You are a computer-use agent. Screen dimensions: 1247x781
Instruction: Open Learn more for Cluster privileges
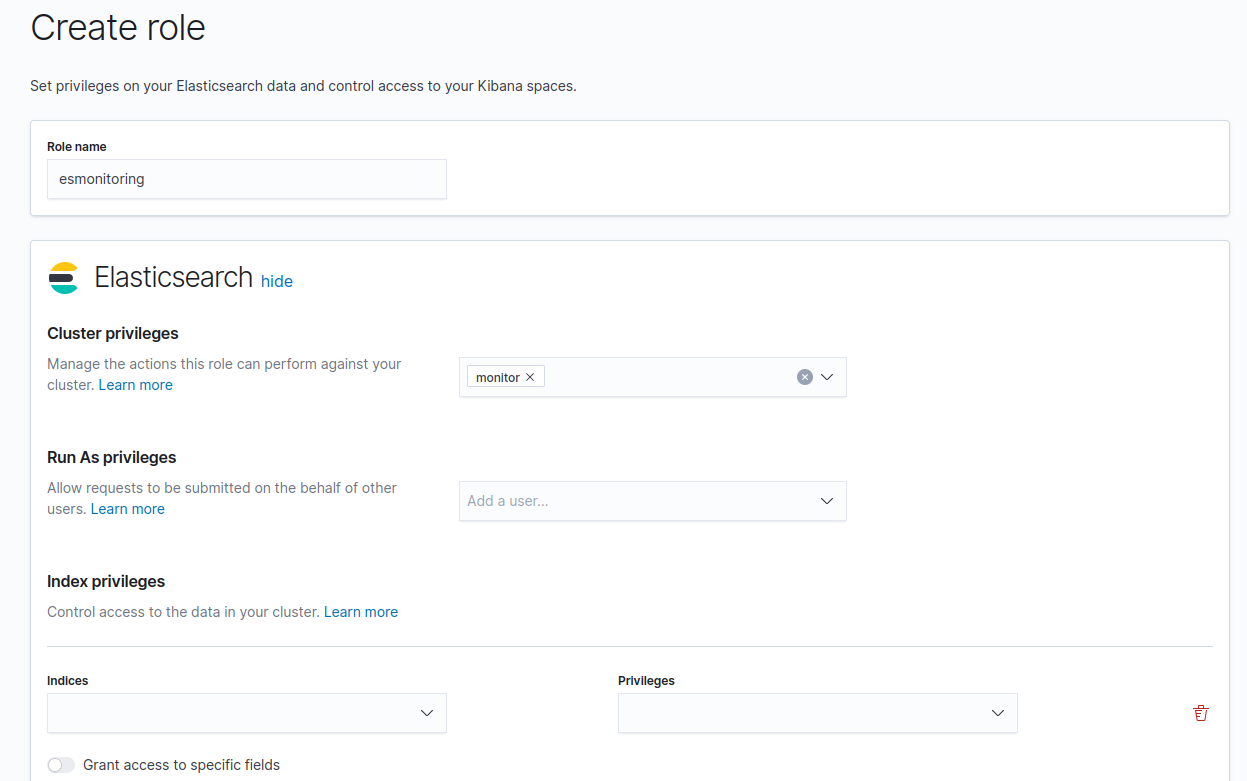(x=135, y=385)
